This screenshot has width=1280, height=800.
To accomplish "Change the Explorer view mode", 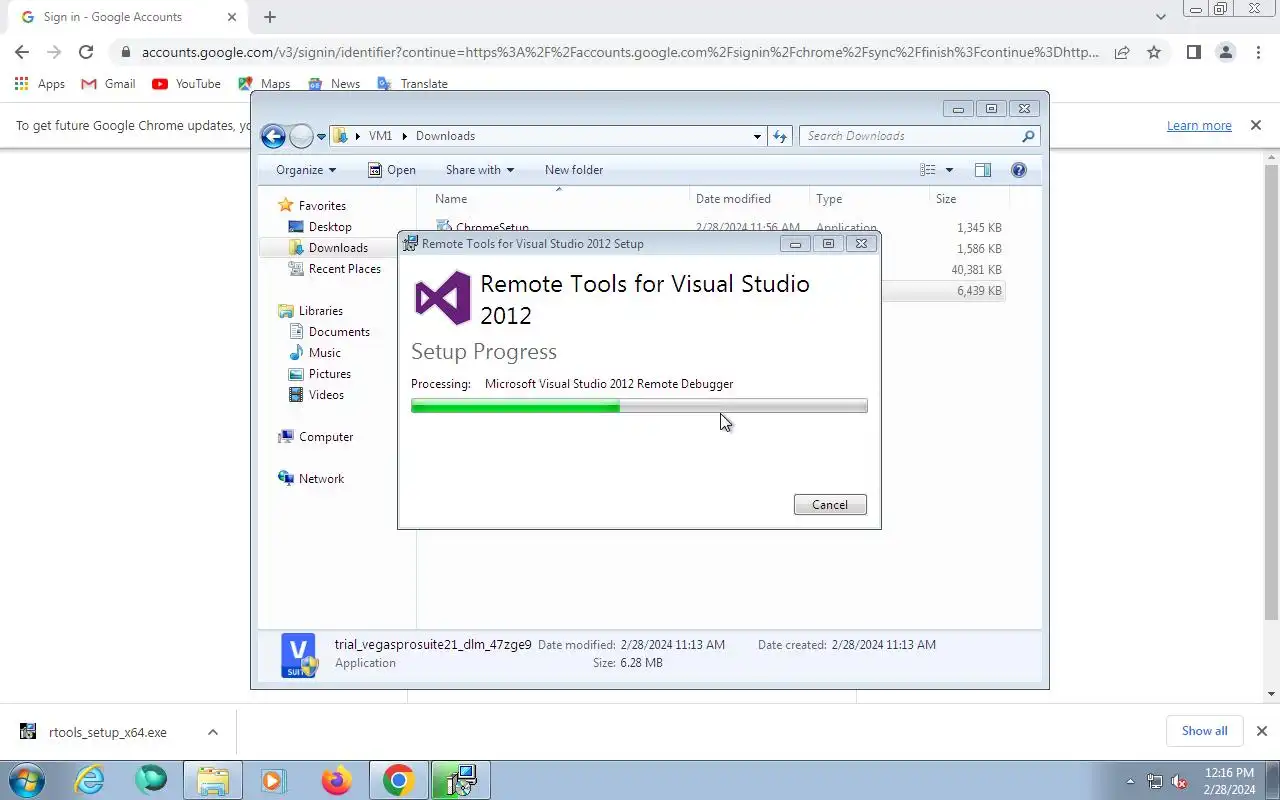I will click(928, 170).
